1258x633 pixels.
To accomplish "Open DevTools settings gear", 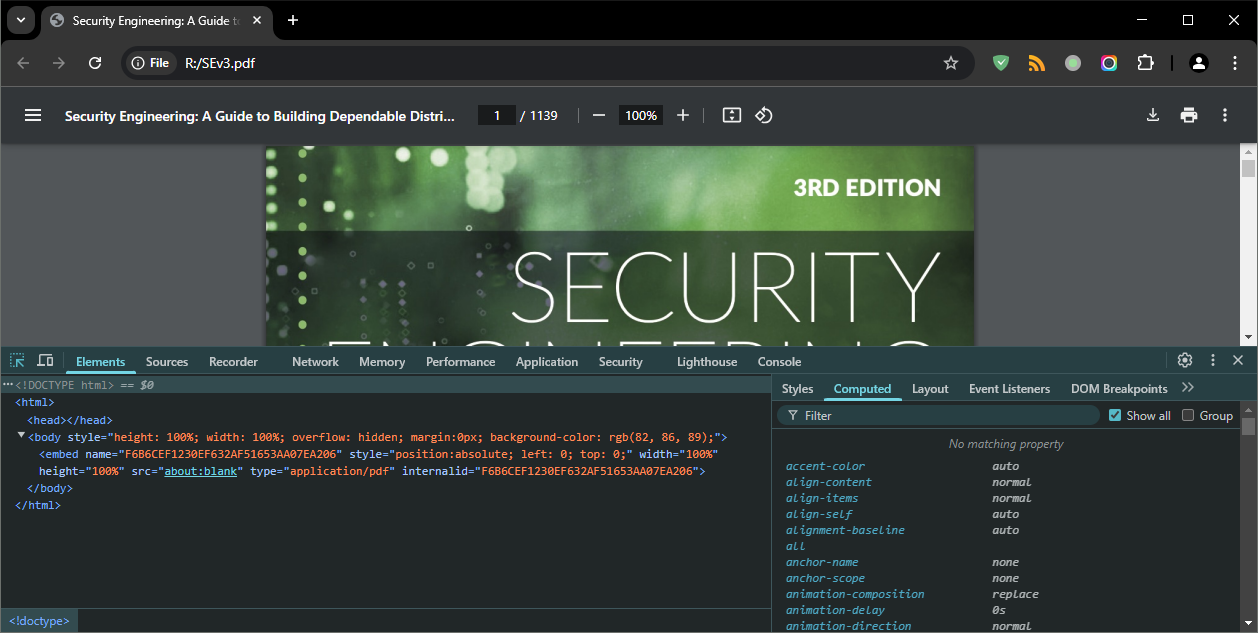I will coord(1185,360).
